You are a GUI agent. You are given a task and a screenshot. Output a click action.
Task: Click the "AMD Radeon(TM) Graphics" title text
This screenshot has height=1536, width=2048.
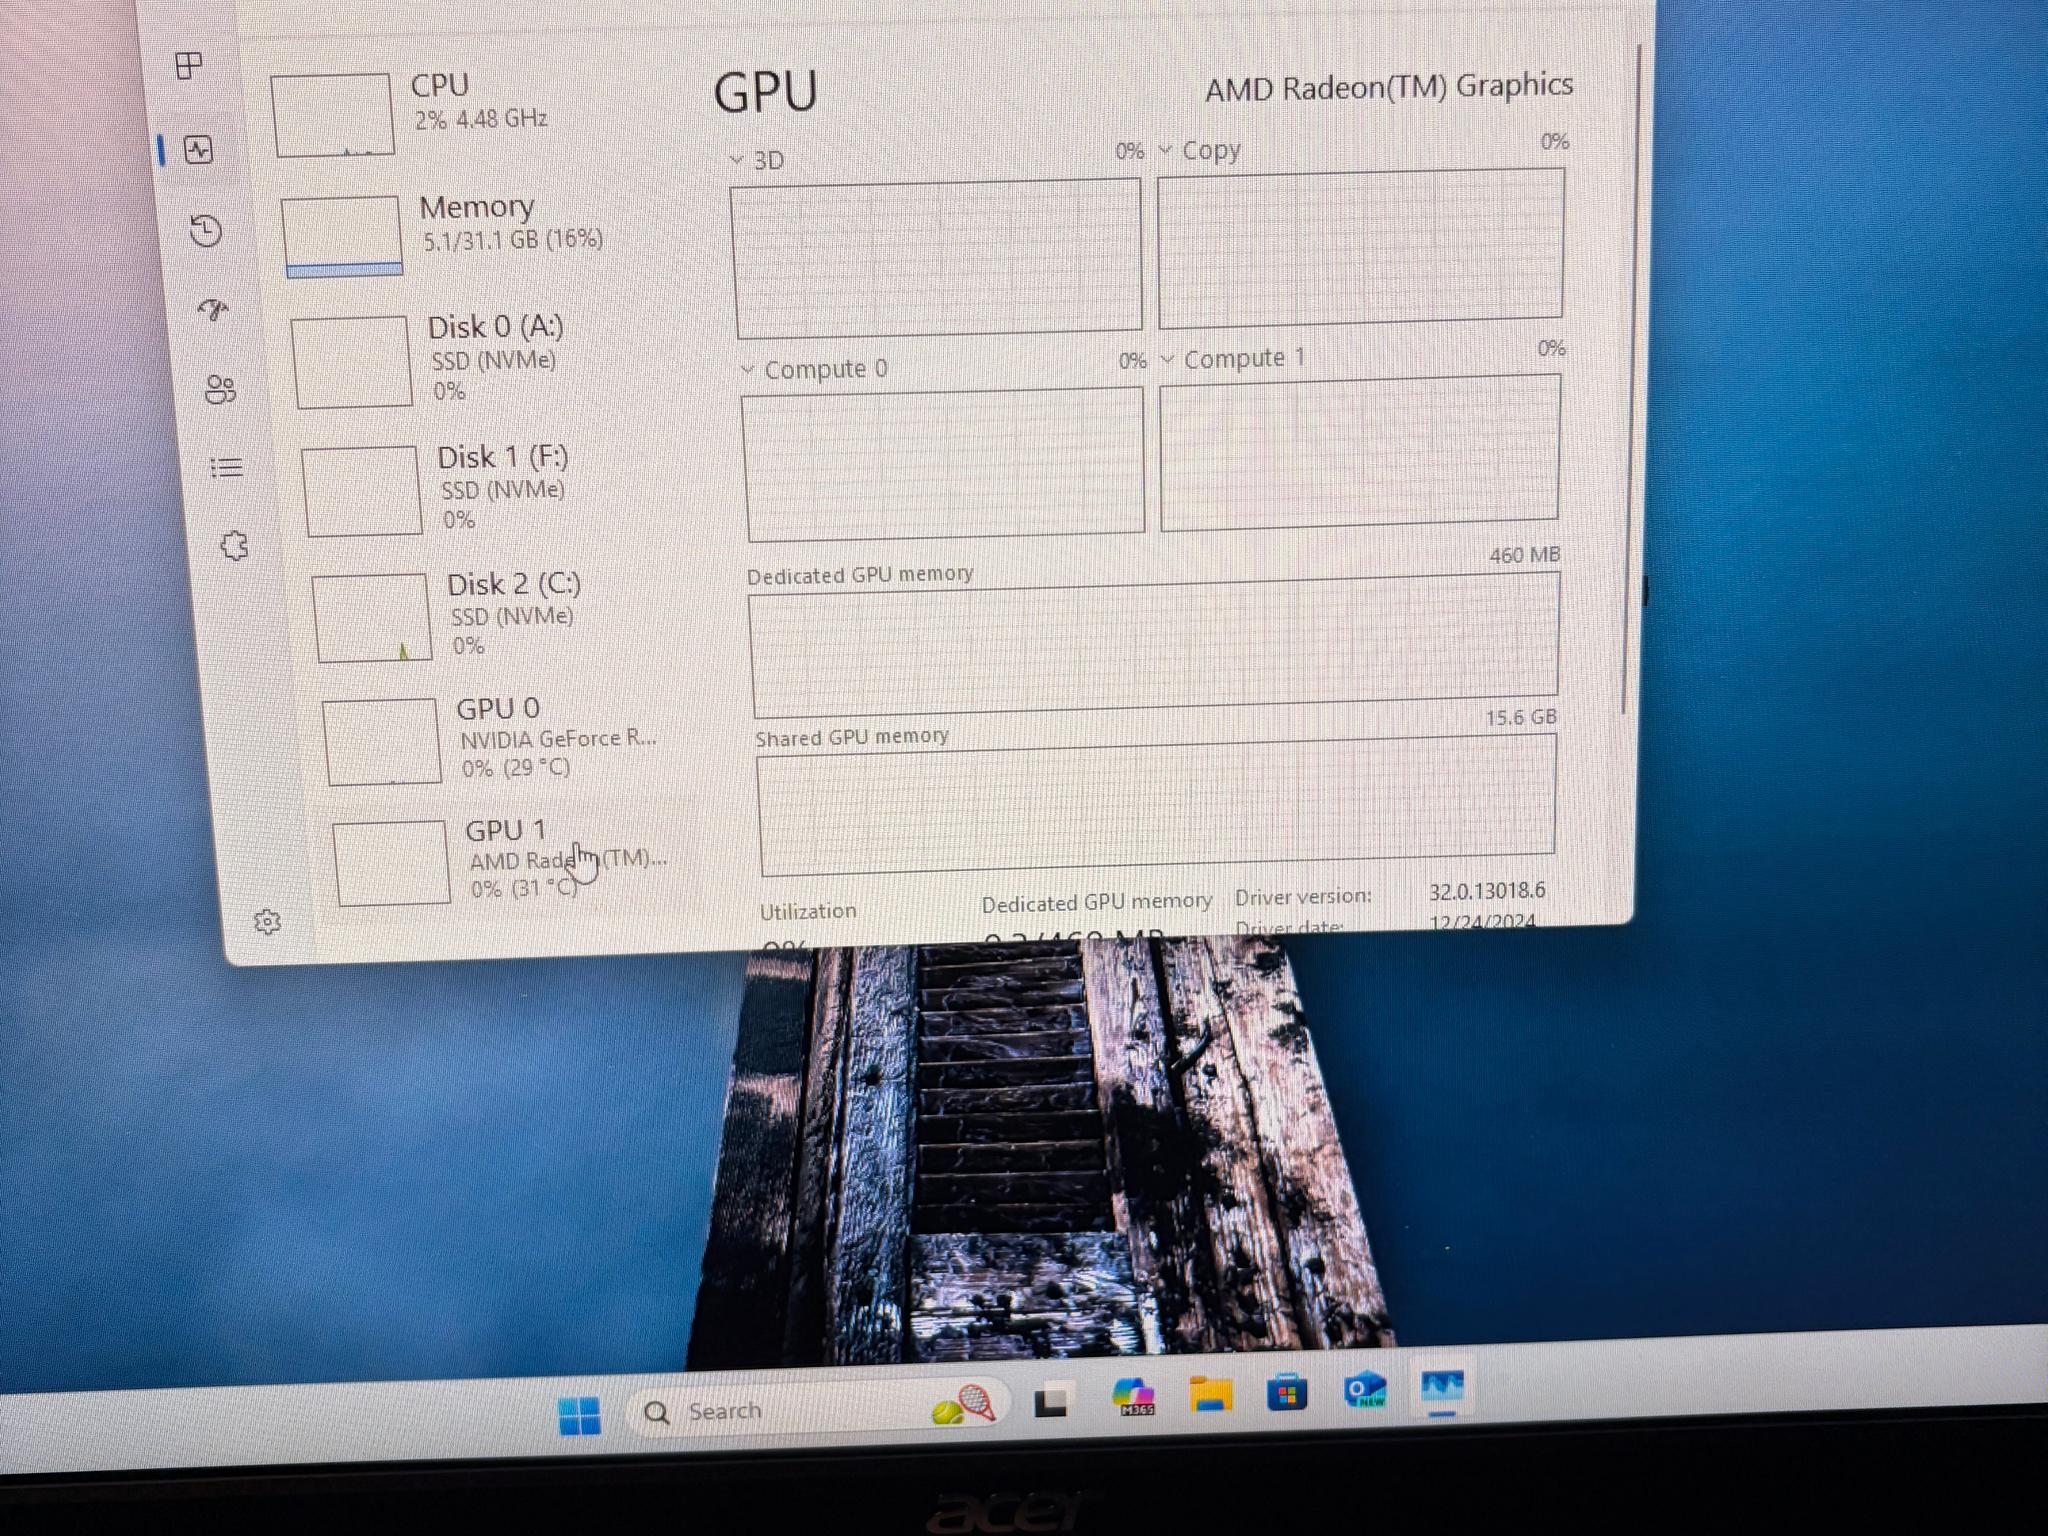[x=1389, y=87]
